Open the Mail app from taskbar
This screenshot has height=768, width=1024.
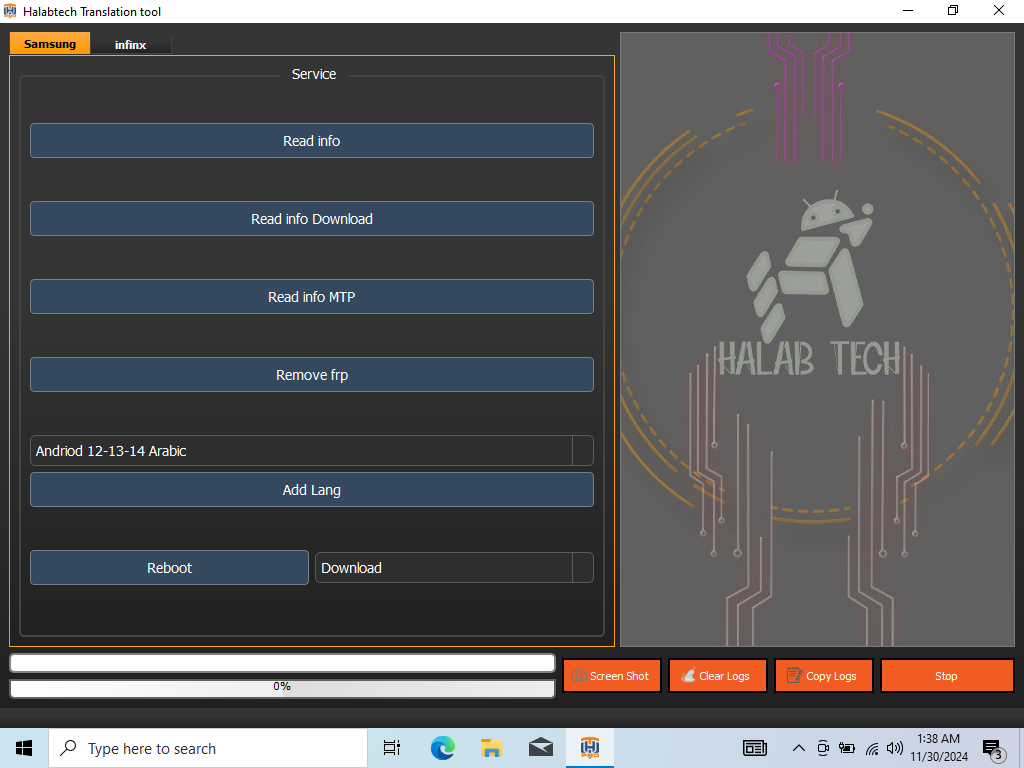(x=541, y=748)
